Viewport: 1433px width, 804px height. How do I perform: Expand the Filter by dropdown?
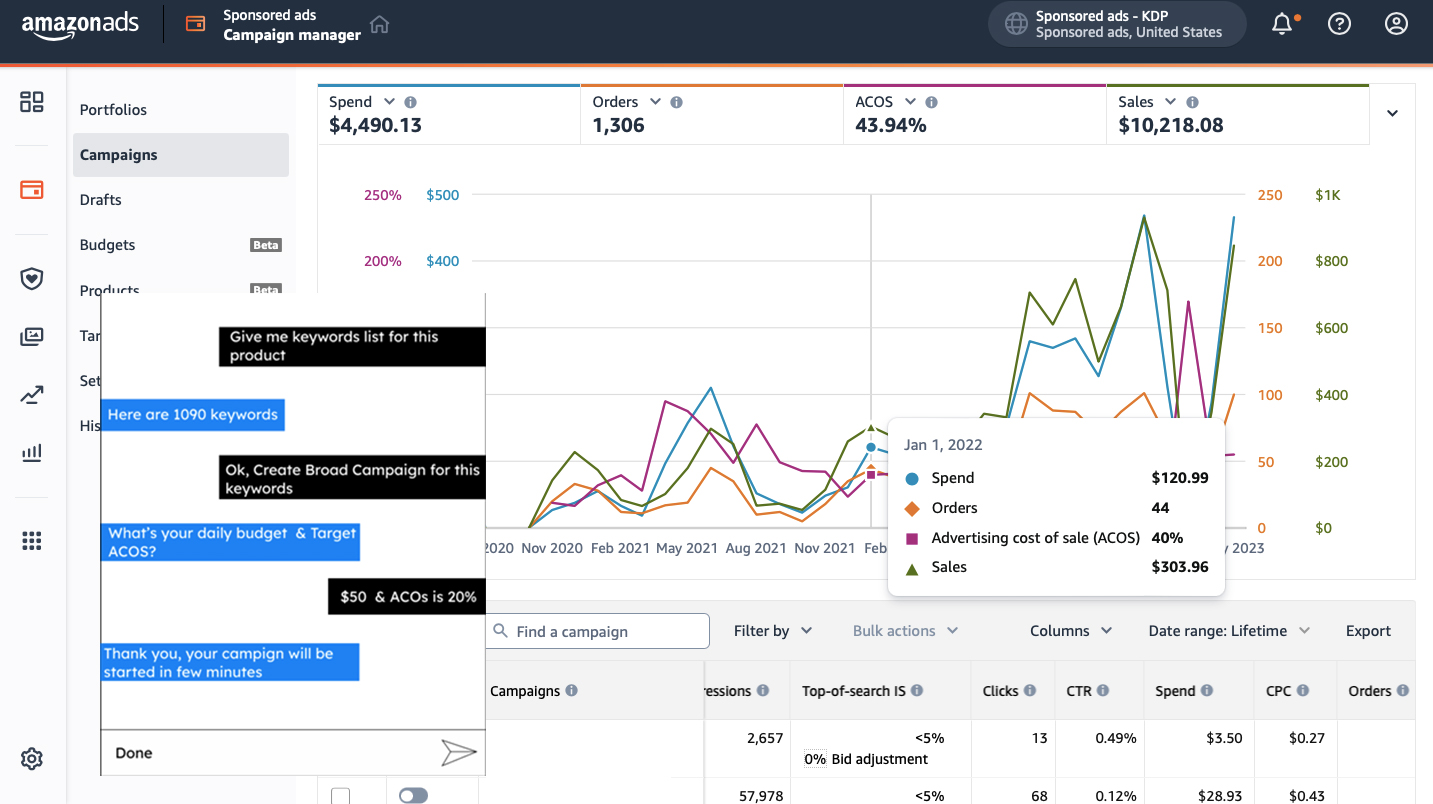coord(772,631)
